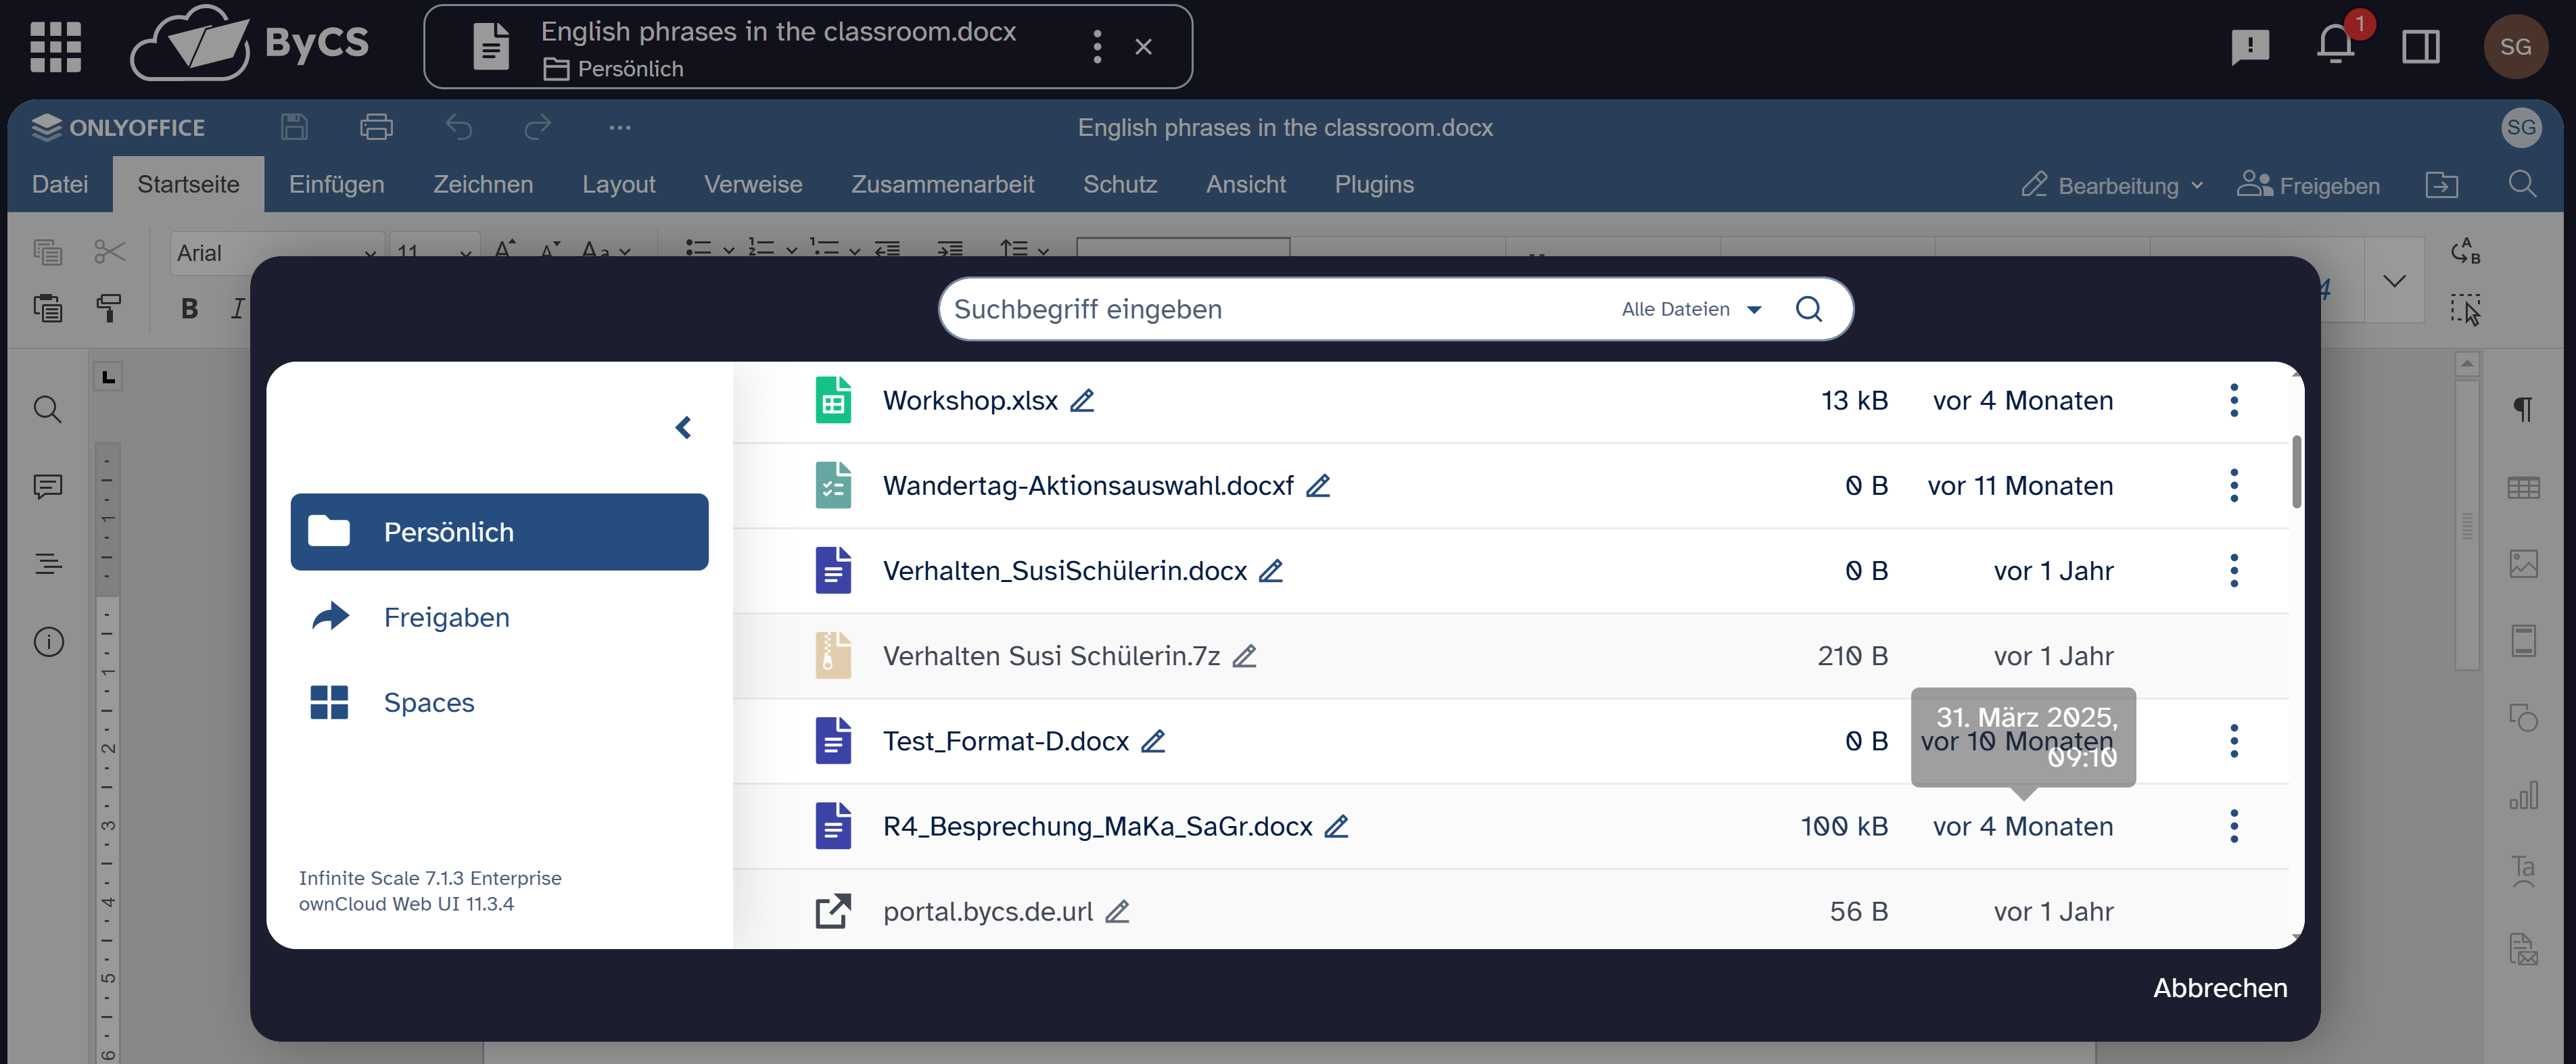Open the Datei tab
The image size is (2576, 1064).
coord(60,185)
